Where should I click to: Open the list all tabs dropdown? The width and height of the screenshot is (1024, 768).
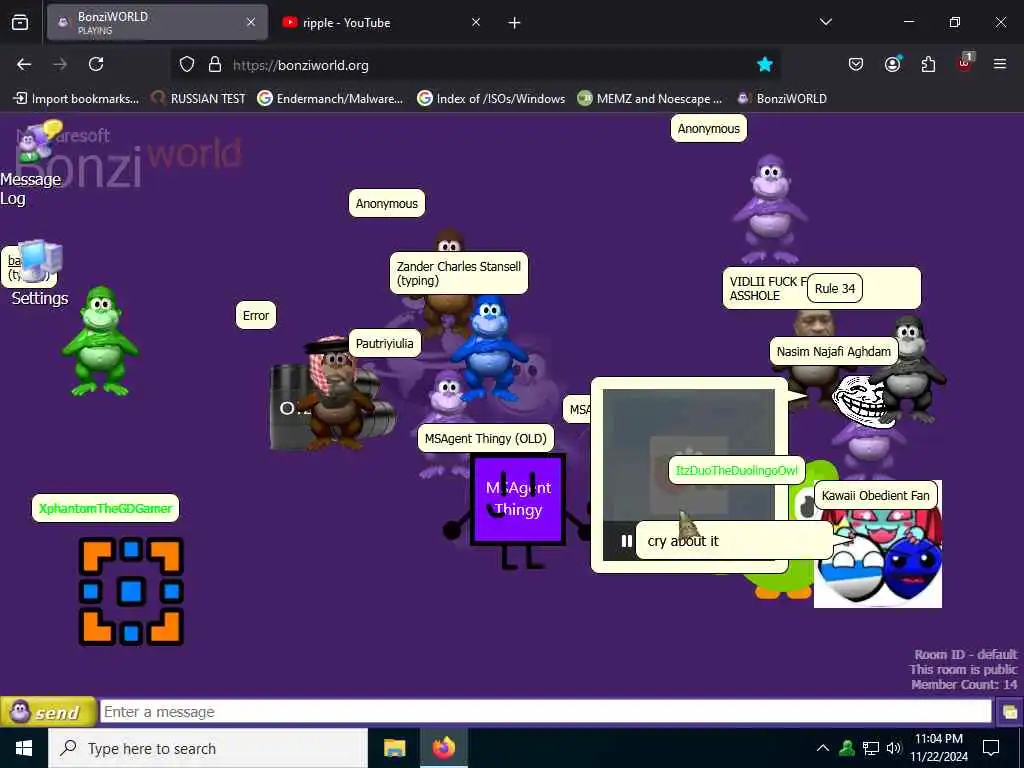(x=825, y=22)
